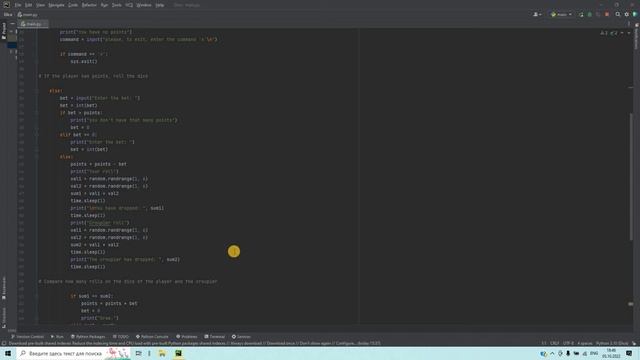Open the Project tool window side tab
The height and width of the screenshot is (360, 640).
[4, 31]
